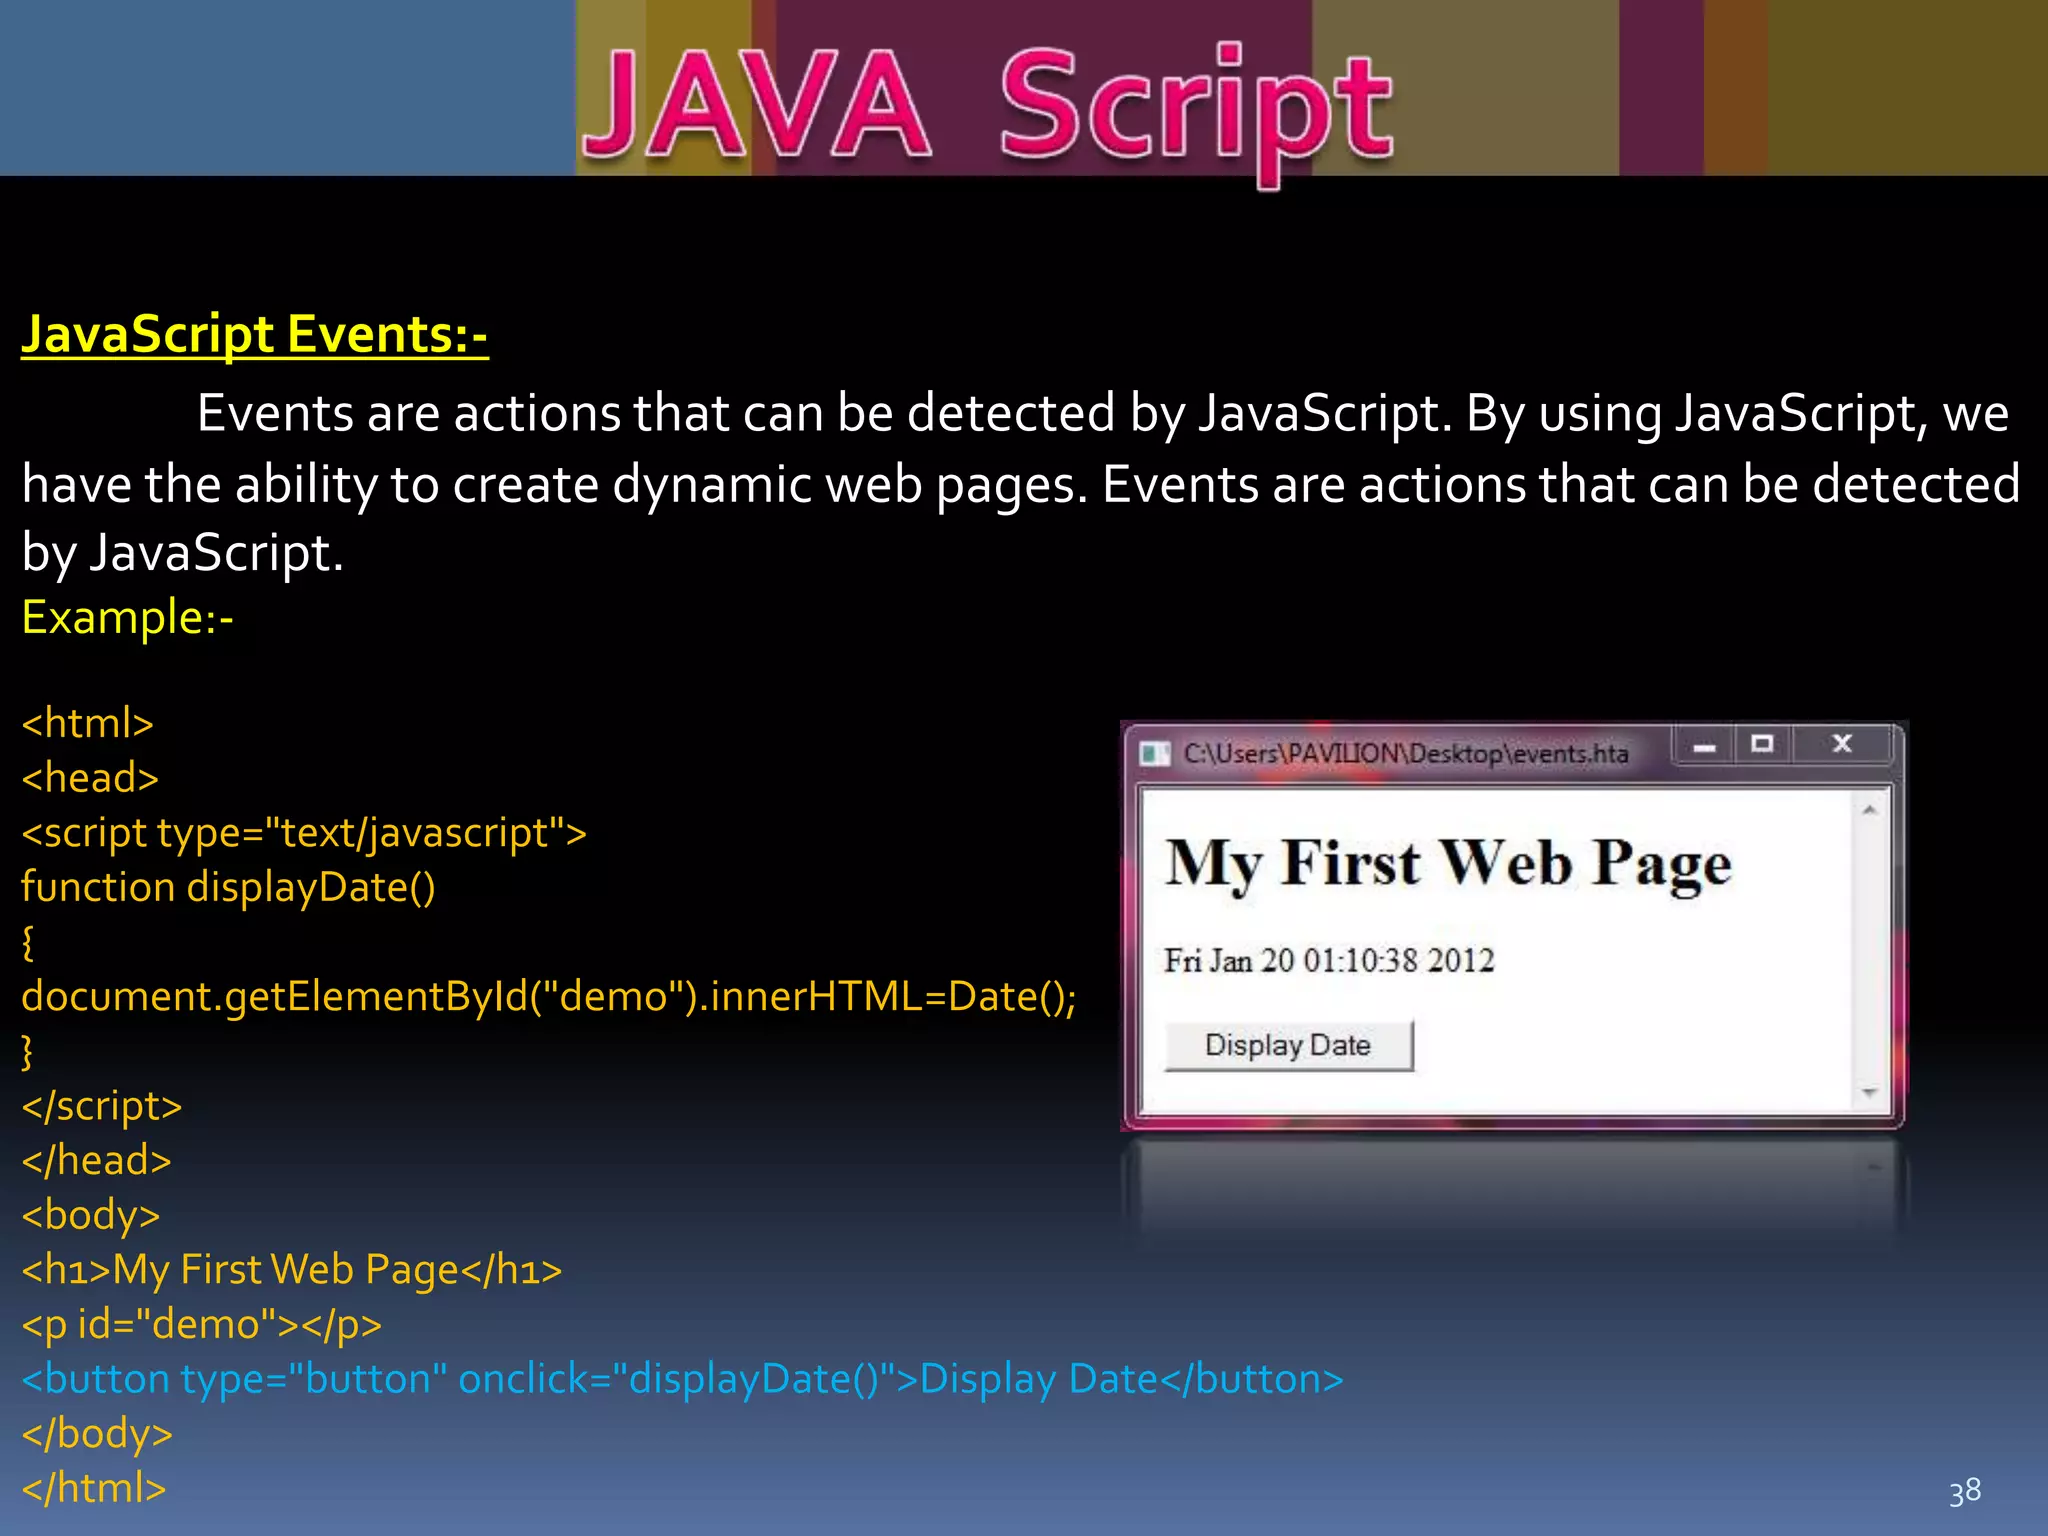
Task: Click the closing '</html>' tag line
Action: click(x=94, y=1488)
